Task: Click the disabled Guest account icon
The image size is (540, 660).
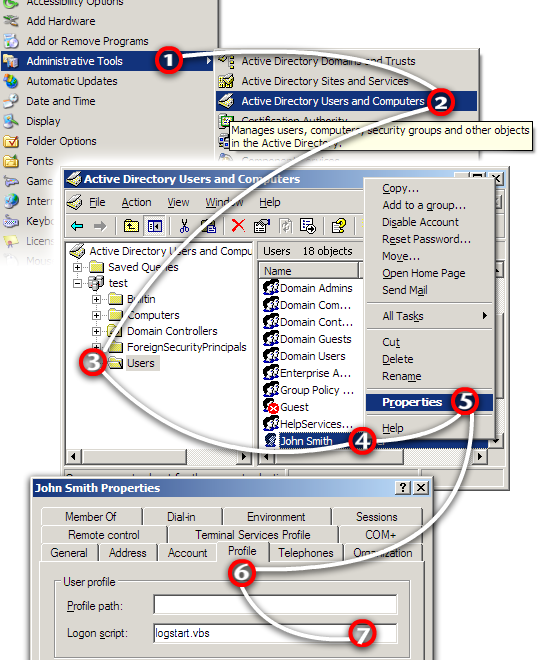Action: tap(271, 406)
